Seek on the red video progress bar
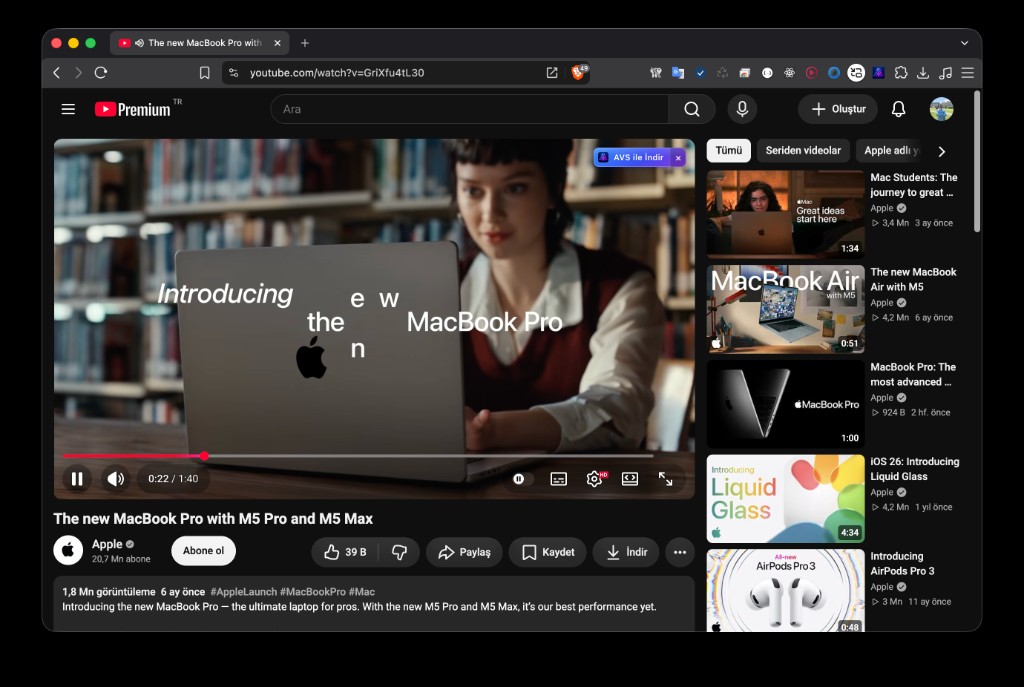Viewport: 1024px width, 687px height. point(358,456)
